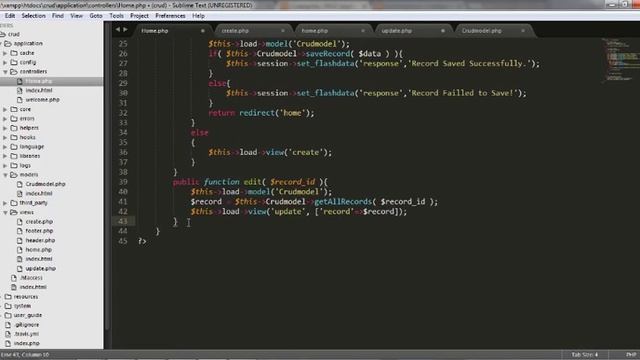Image resolution: width=640 pixels, height=360 pixels.
Task: Close the create.php tab
Action: click(283, 31)
